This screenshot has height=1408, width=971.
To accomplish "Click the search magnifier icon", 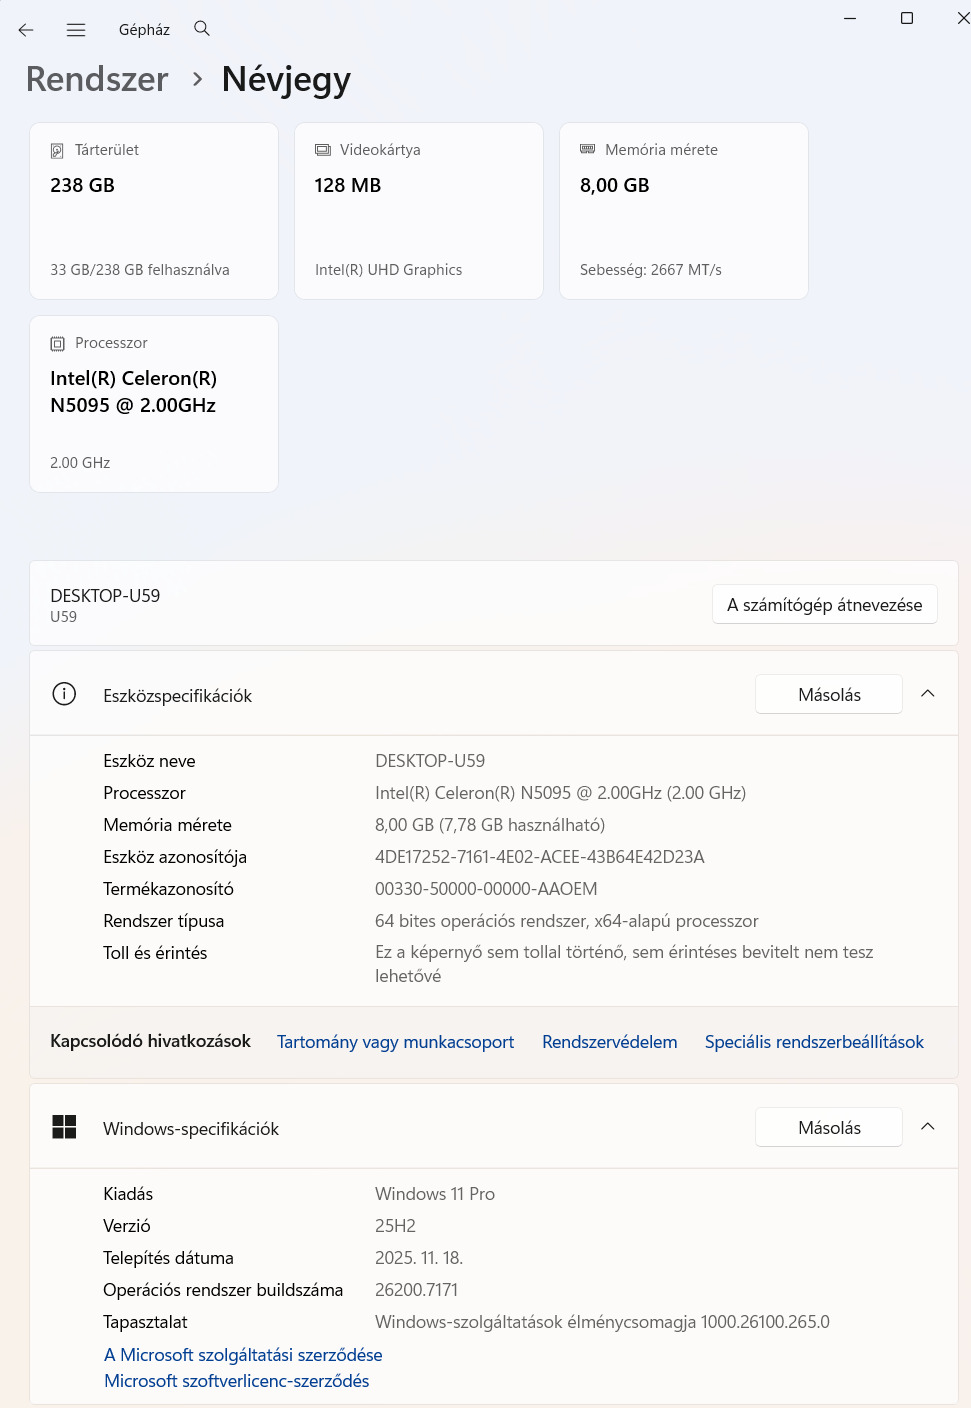I will click(x=202, y=29).
